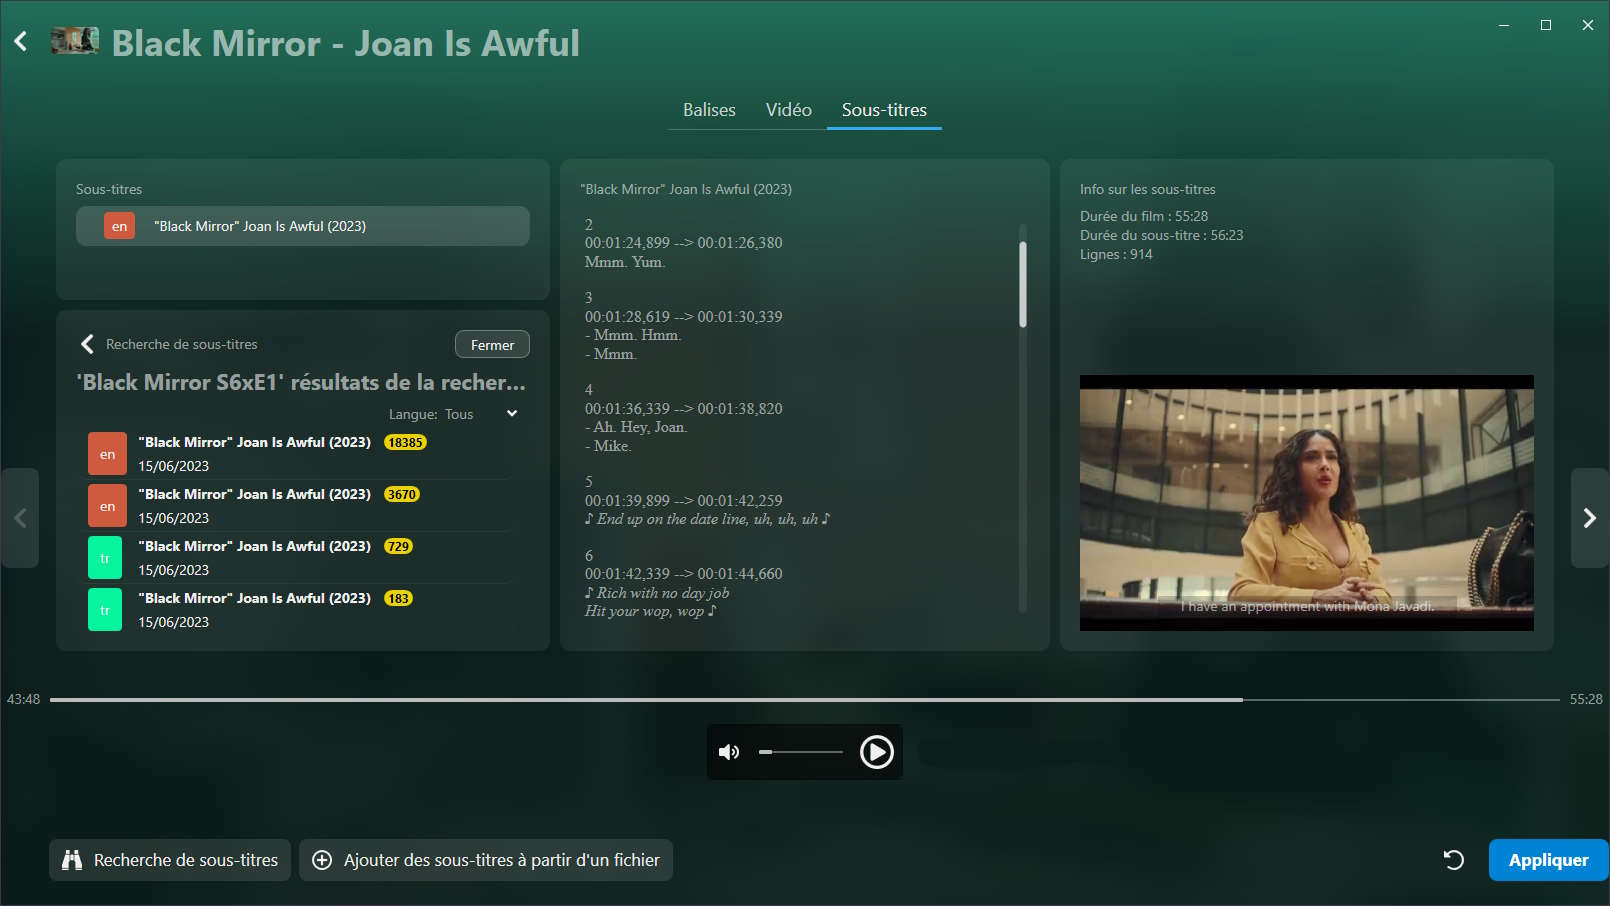The height and width of the screenshot is (906, 1610).
Task: Minimize the application window
Action: tap(1504, 25)
